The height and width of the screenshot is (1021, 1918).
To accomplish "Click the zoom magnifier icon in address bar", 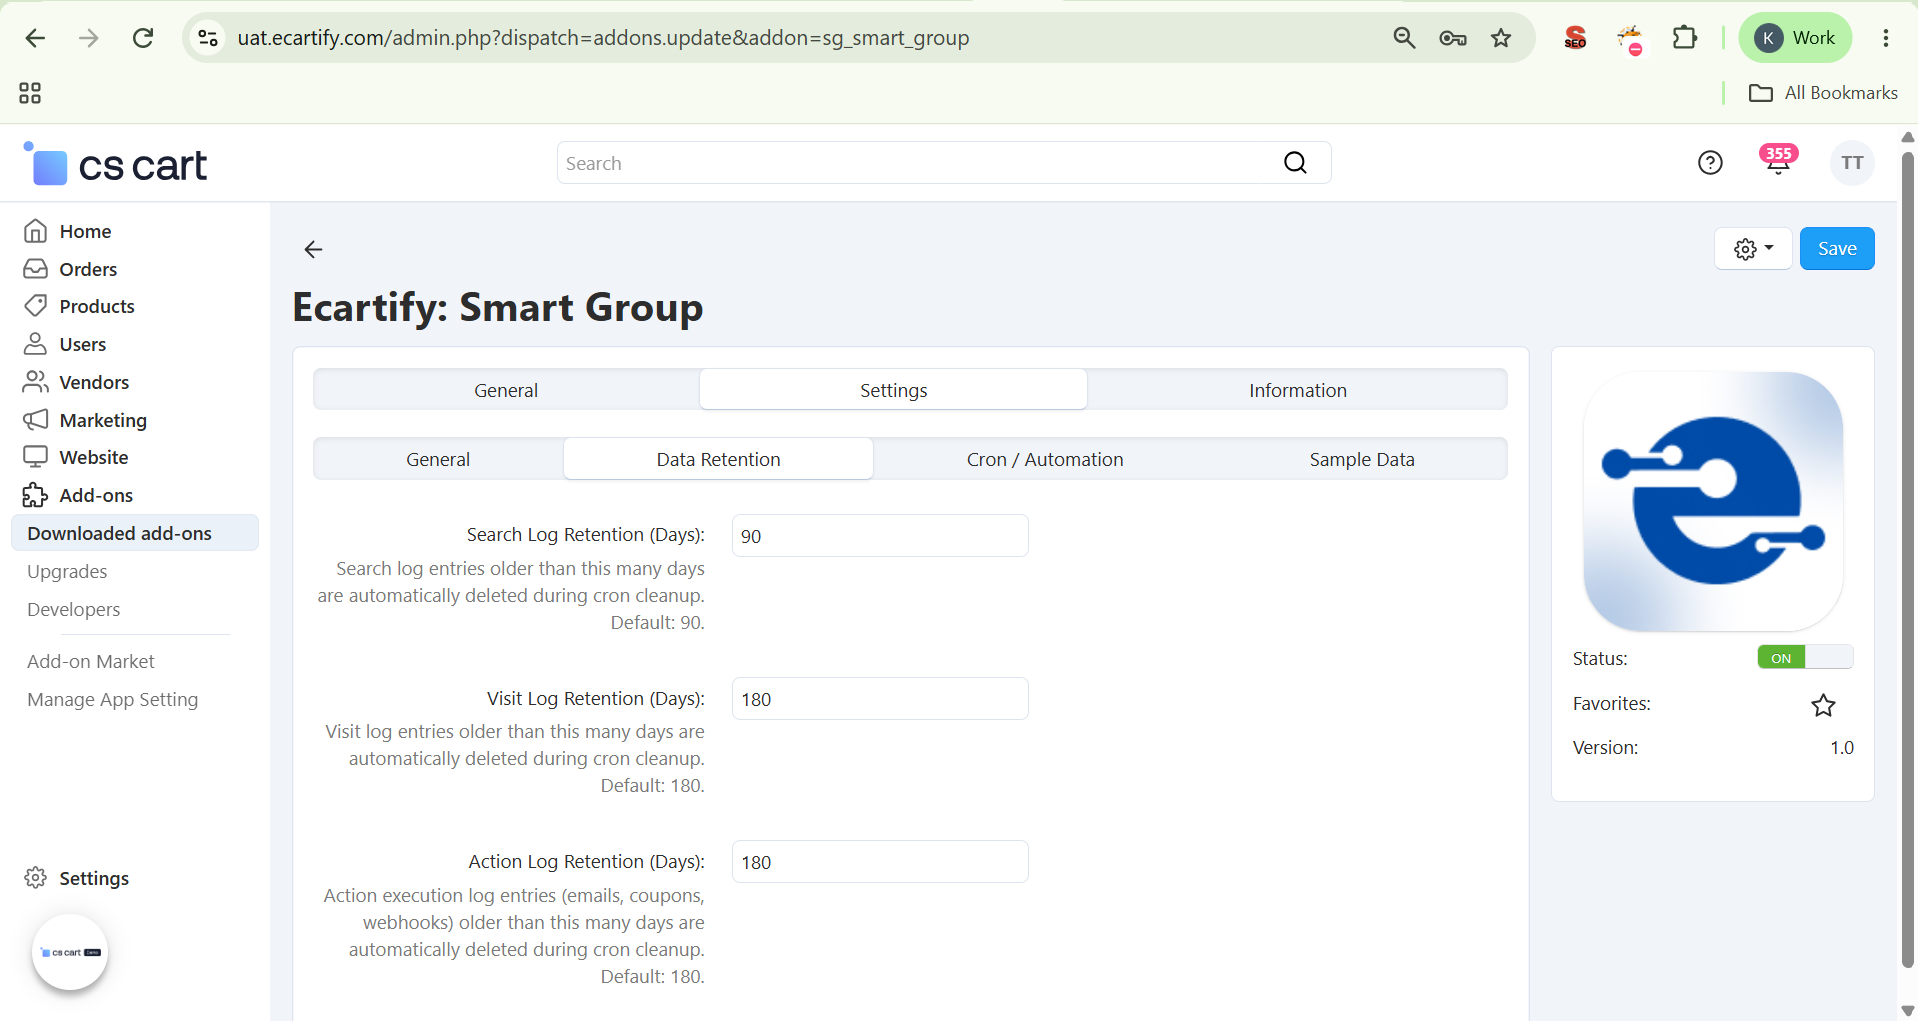I will tap(1404, 38).
